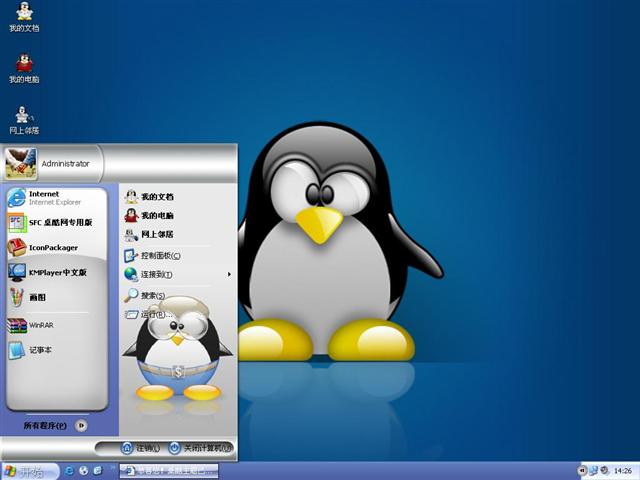The height and width of the screenshot is (480, 640).
Task: Expand 连接到(T) submenu arrow
Action: (x=229, y=274)
